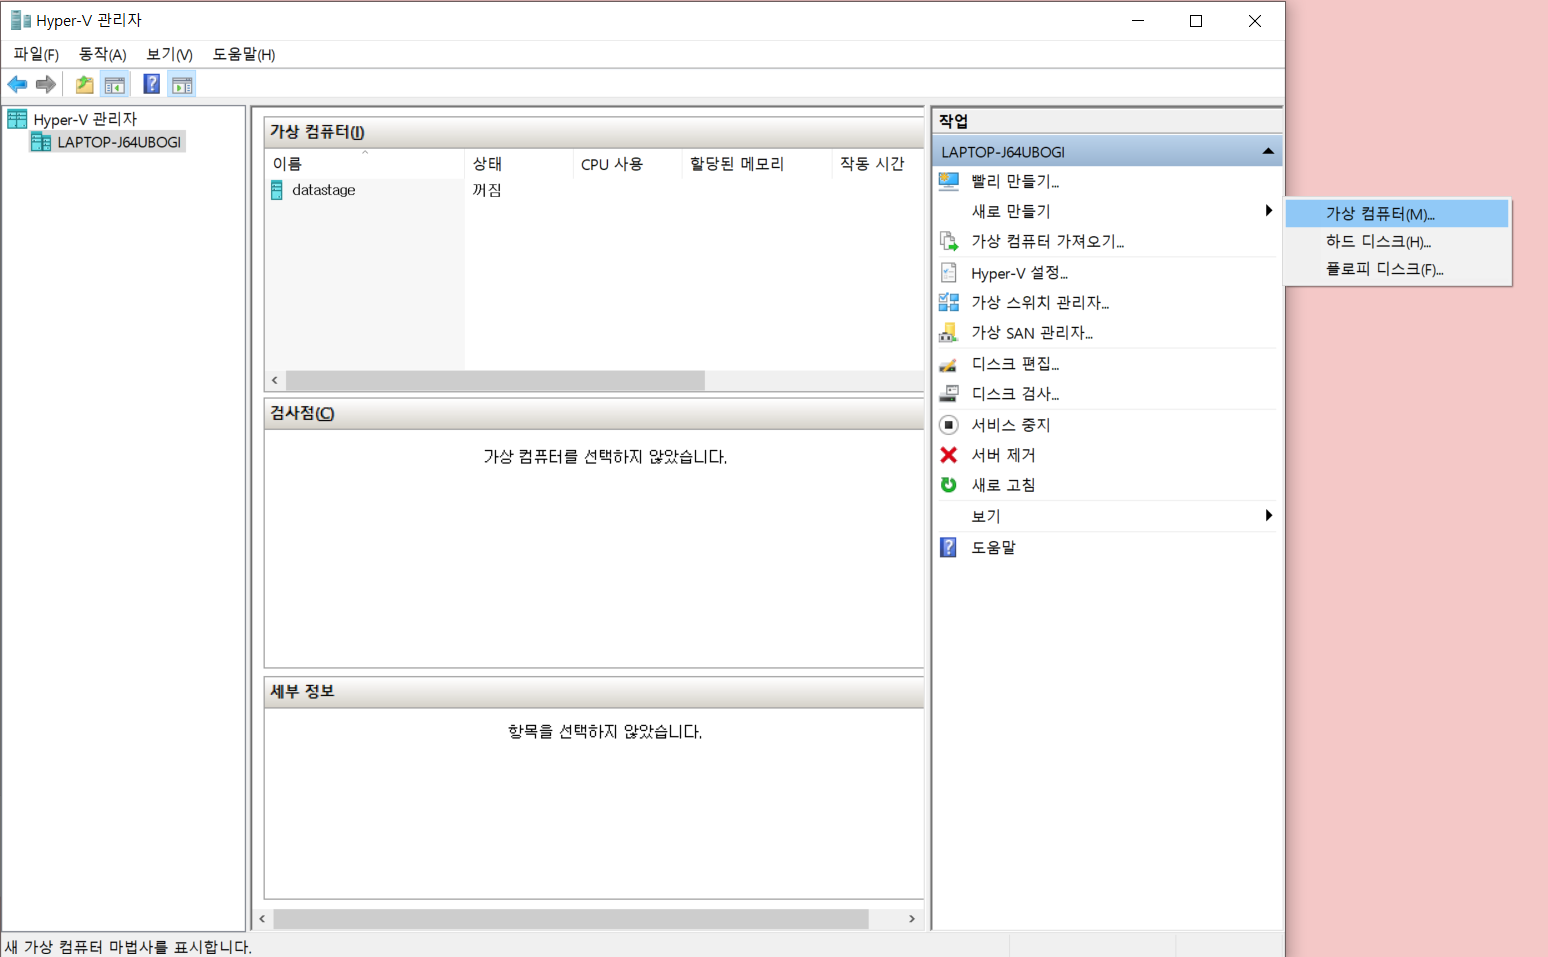
Task: Open the 도움말(H) menu
Action: pyautogui.click(x=244, y=54)
